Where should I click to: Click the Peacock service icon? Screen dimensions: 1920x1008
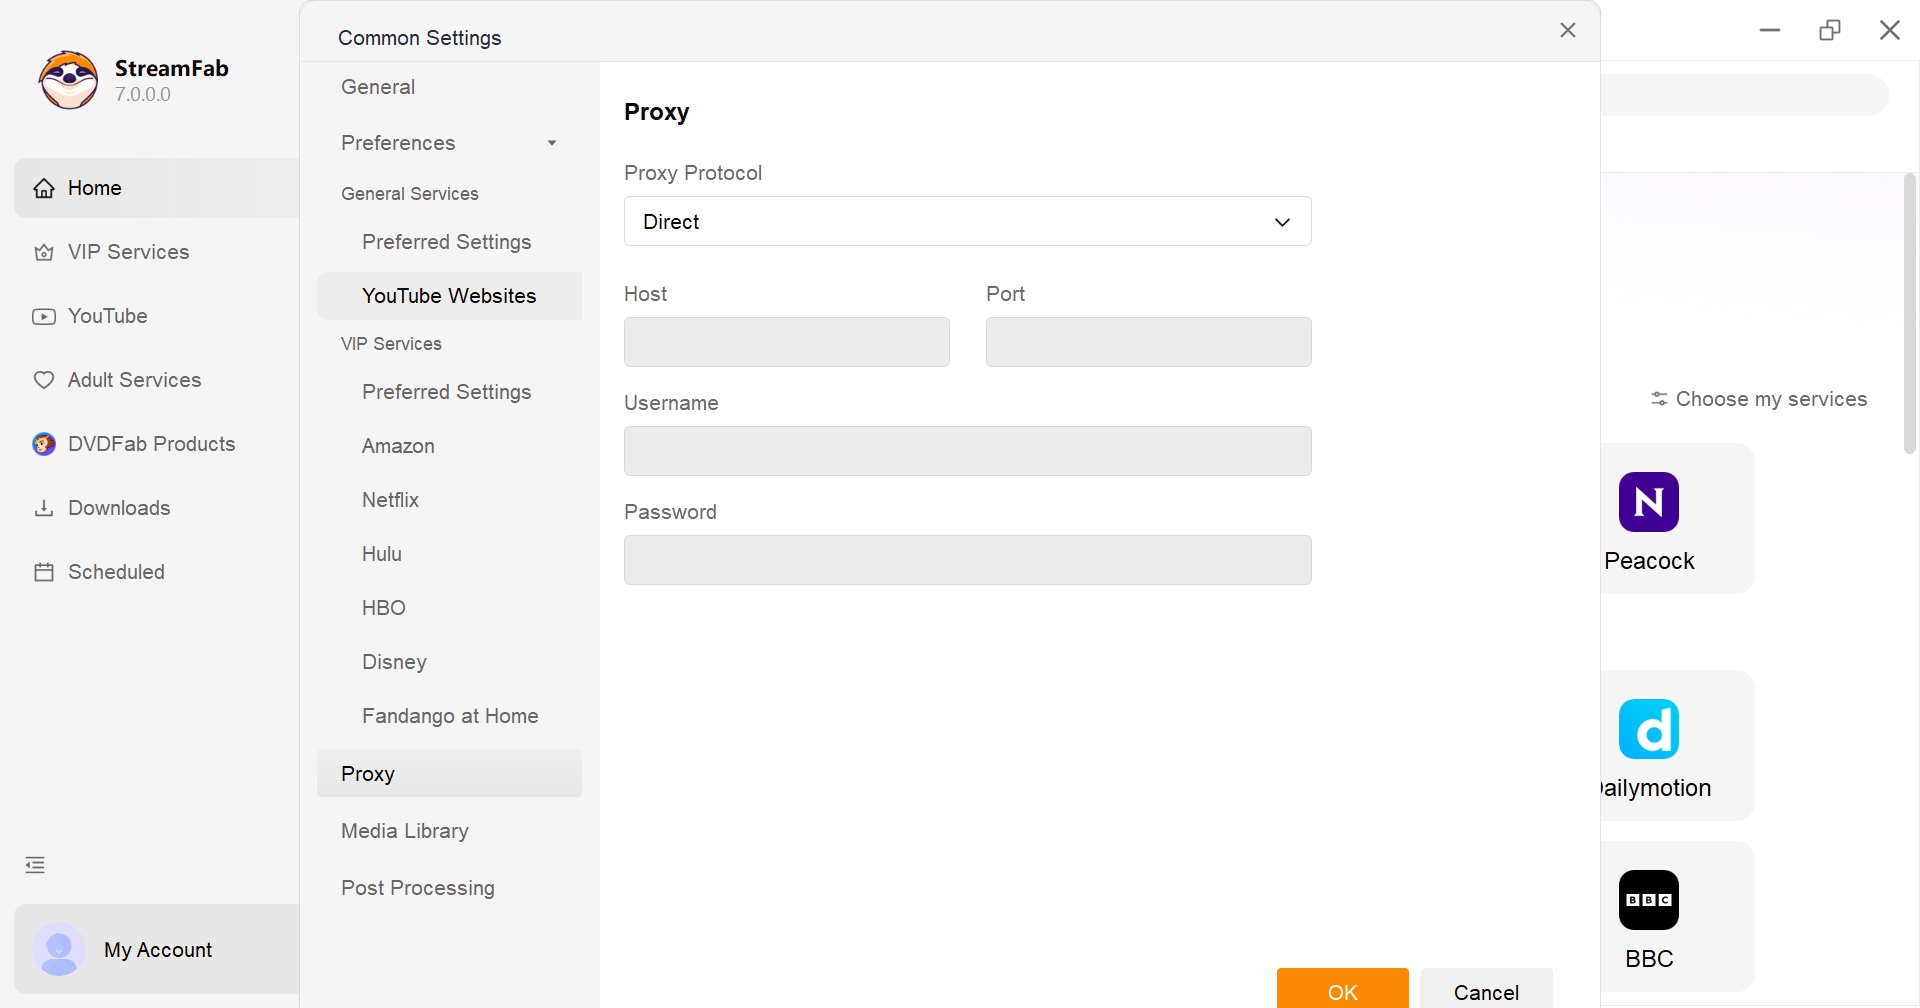point(1648,502)
